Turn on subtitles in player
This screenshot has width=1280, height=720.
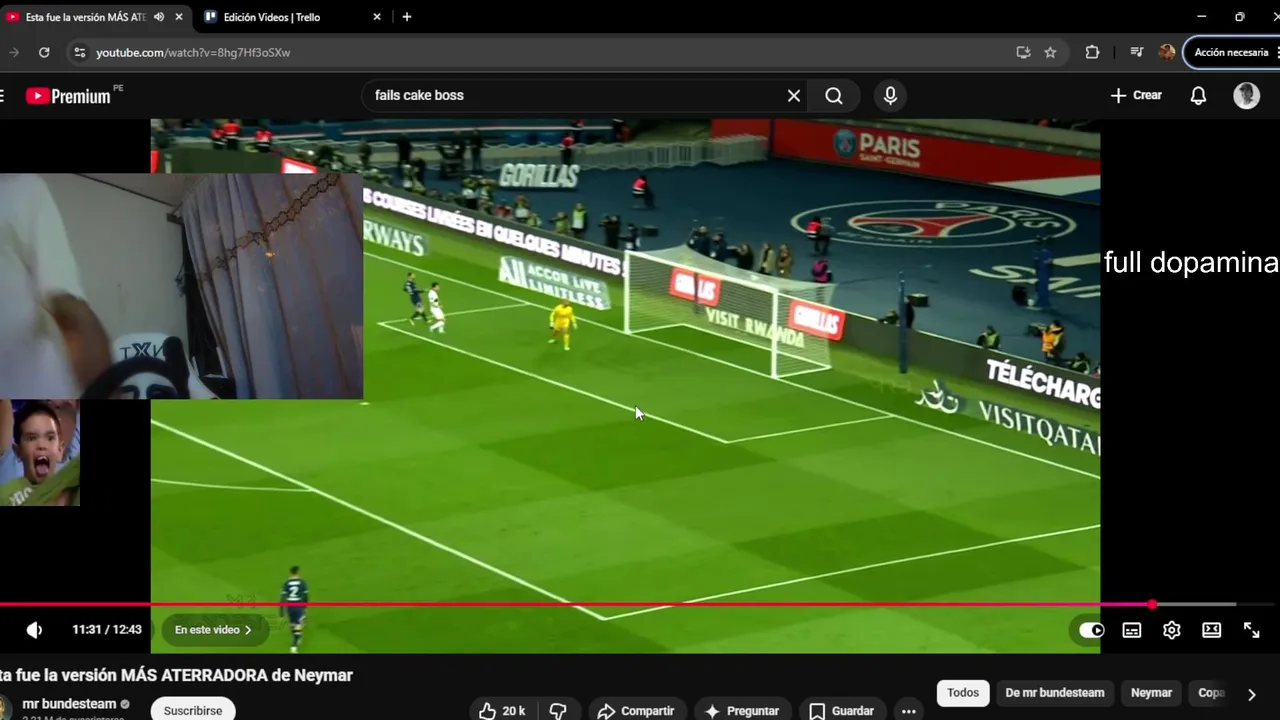[x=1132, y=630]
